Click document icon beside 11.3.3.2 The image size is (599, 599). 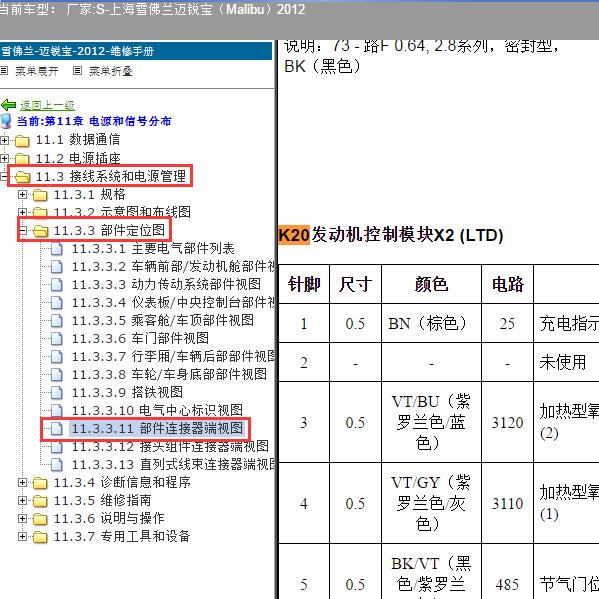tap(57, 267)
